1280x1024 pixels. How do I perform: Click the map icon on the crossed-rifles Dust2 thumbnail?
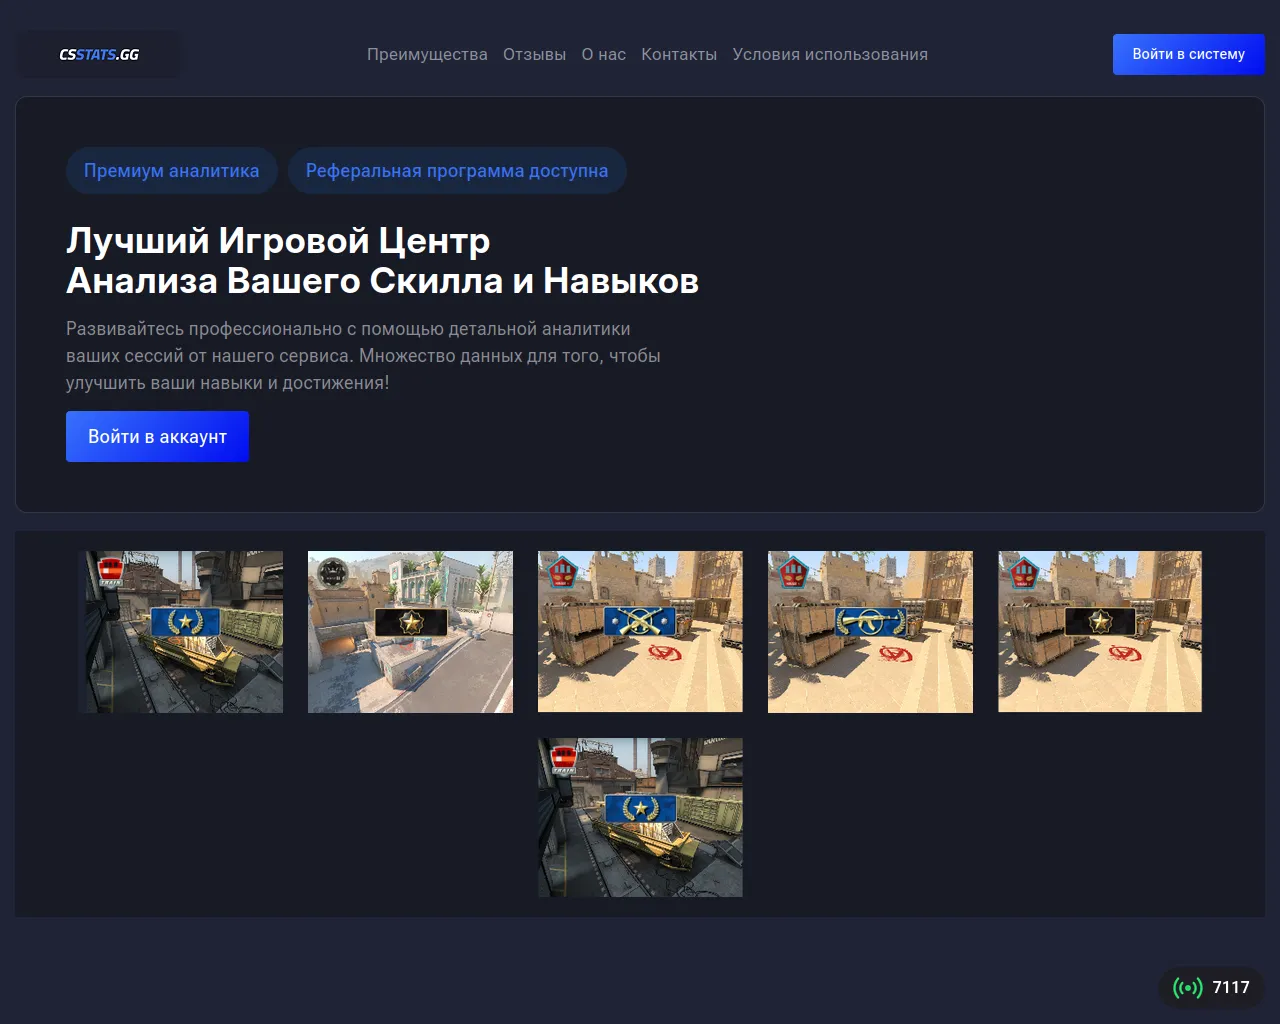pyautogui.click(x=562, y=572)
